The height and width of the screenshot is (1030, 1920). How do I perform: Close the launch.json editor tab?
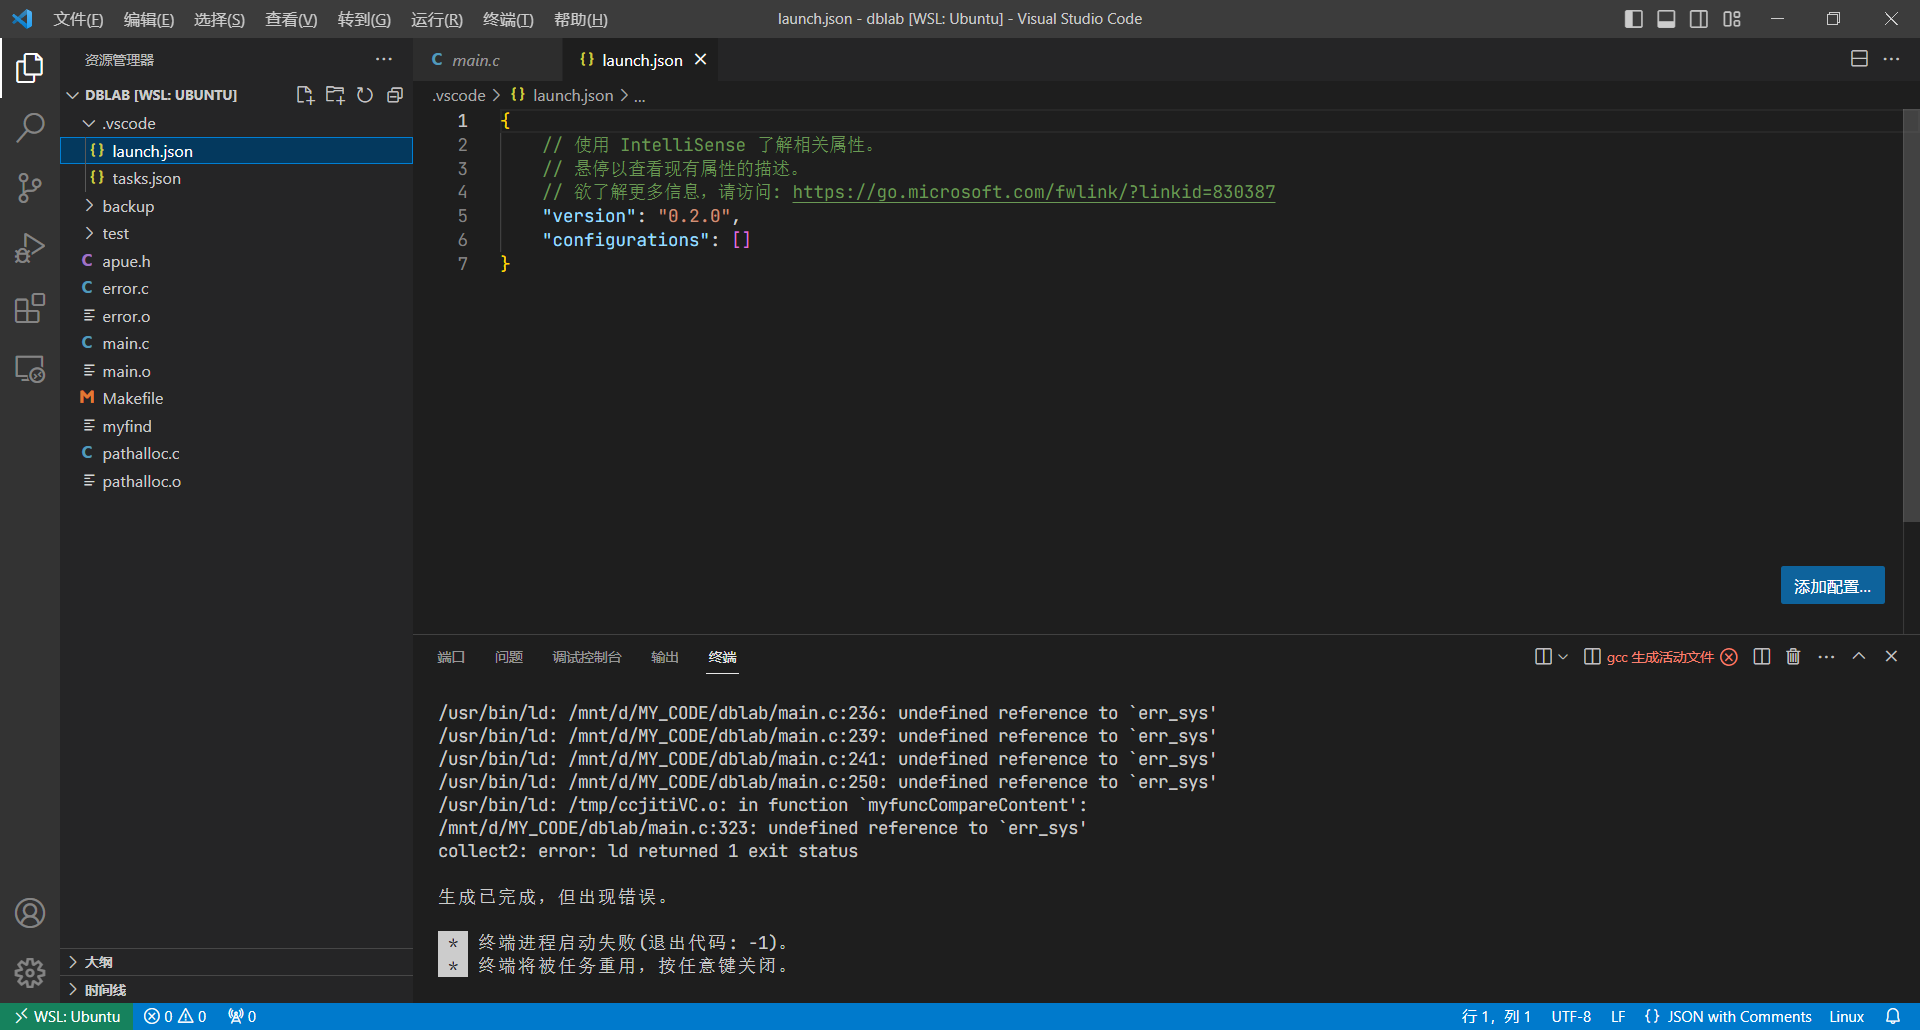[x=701, y=60]
